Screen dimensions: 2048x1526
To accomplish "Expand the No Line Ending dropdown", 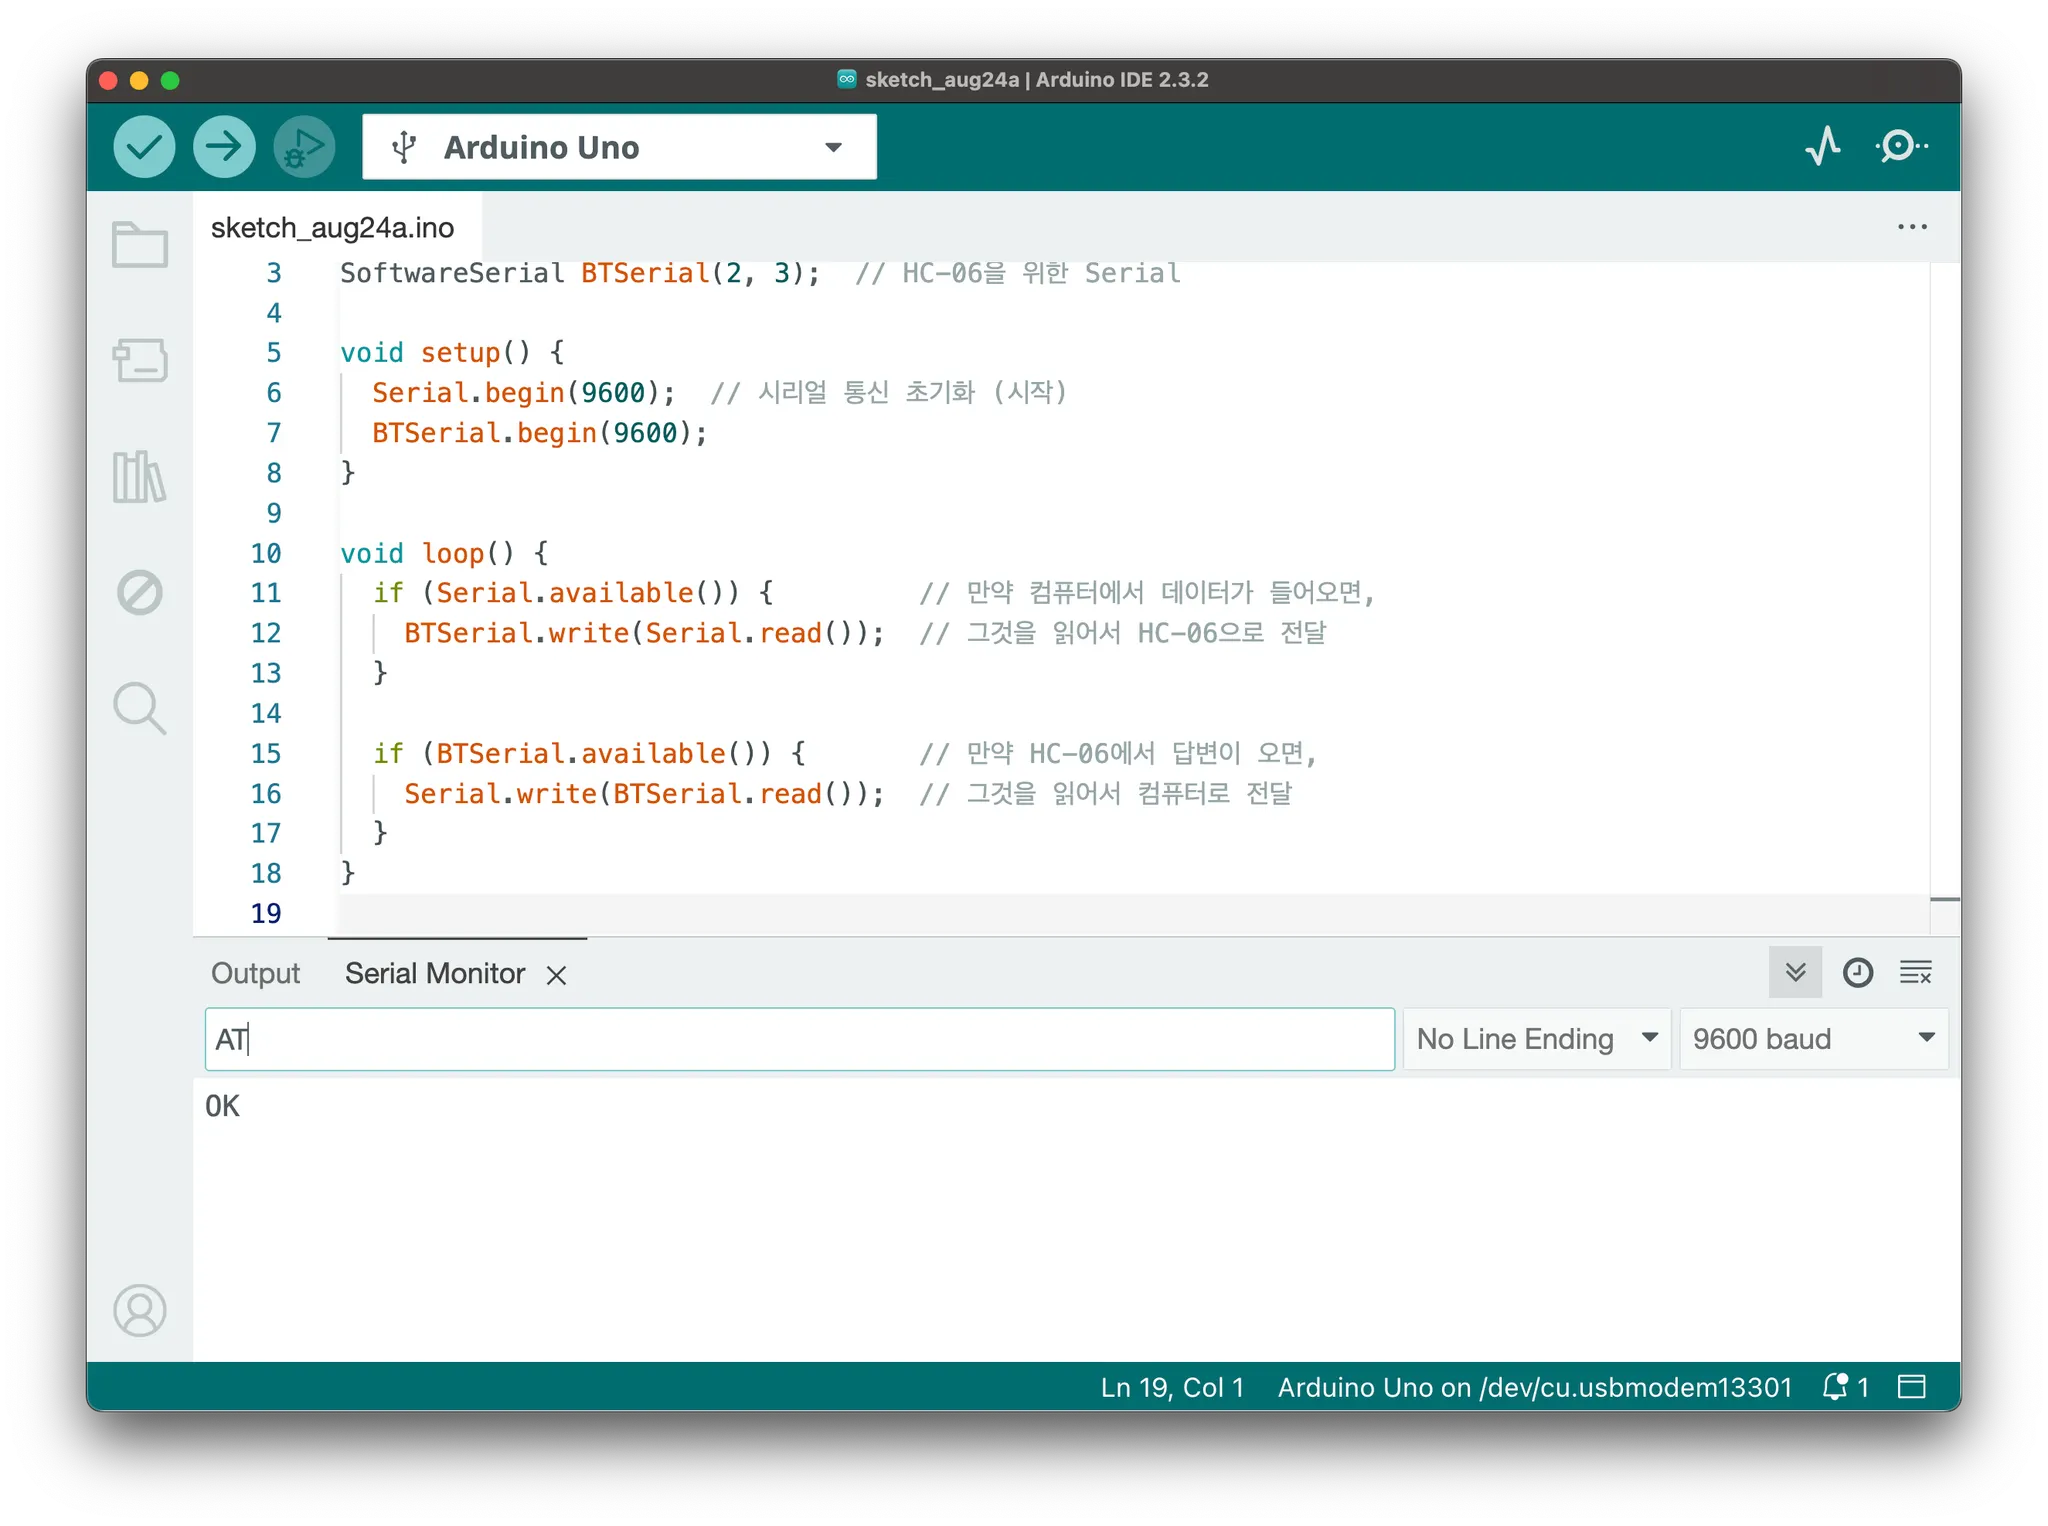I will 1536,1039.
